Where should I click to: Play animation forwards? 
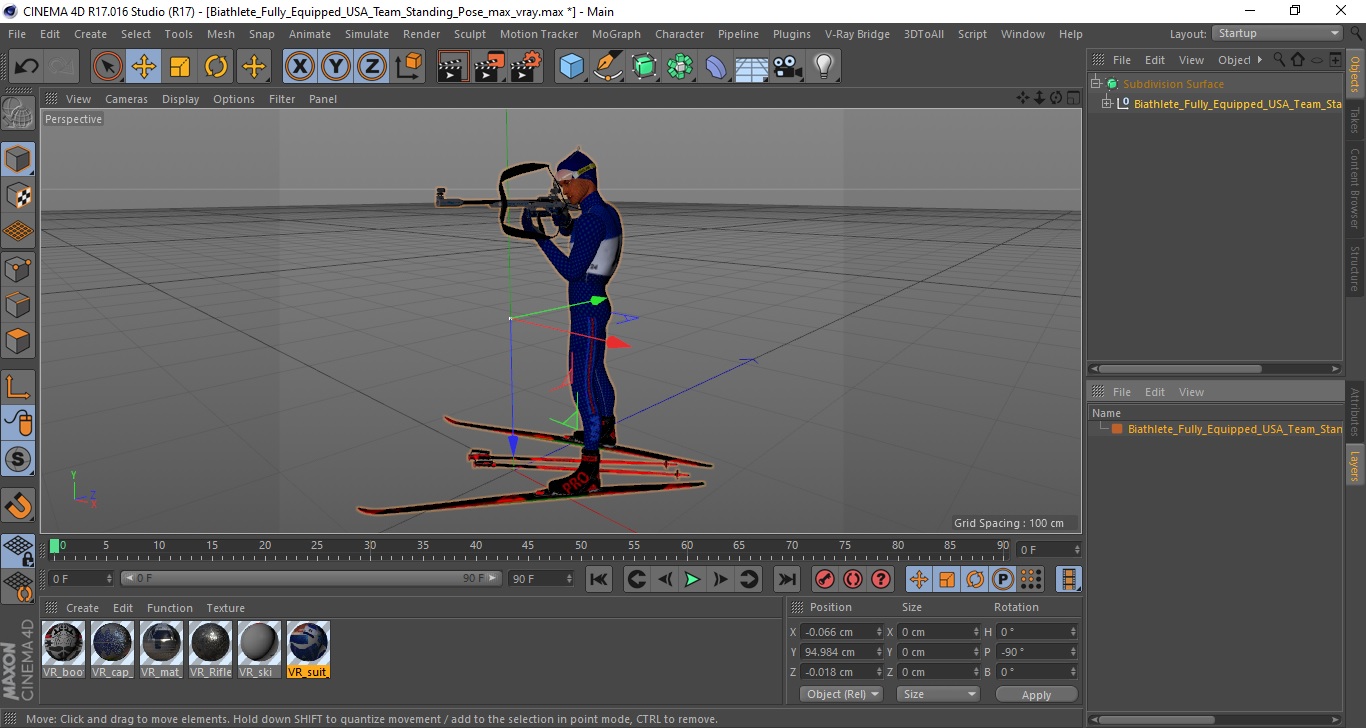[x=692, y=579]
